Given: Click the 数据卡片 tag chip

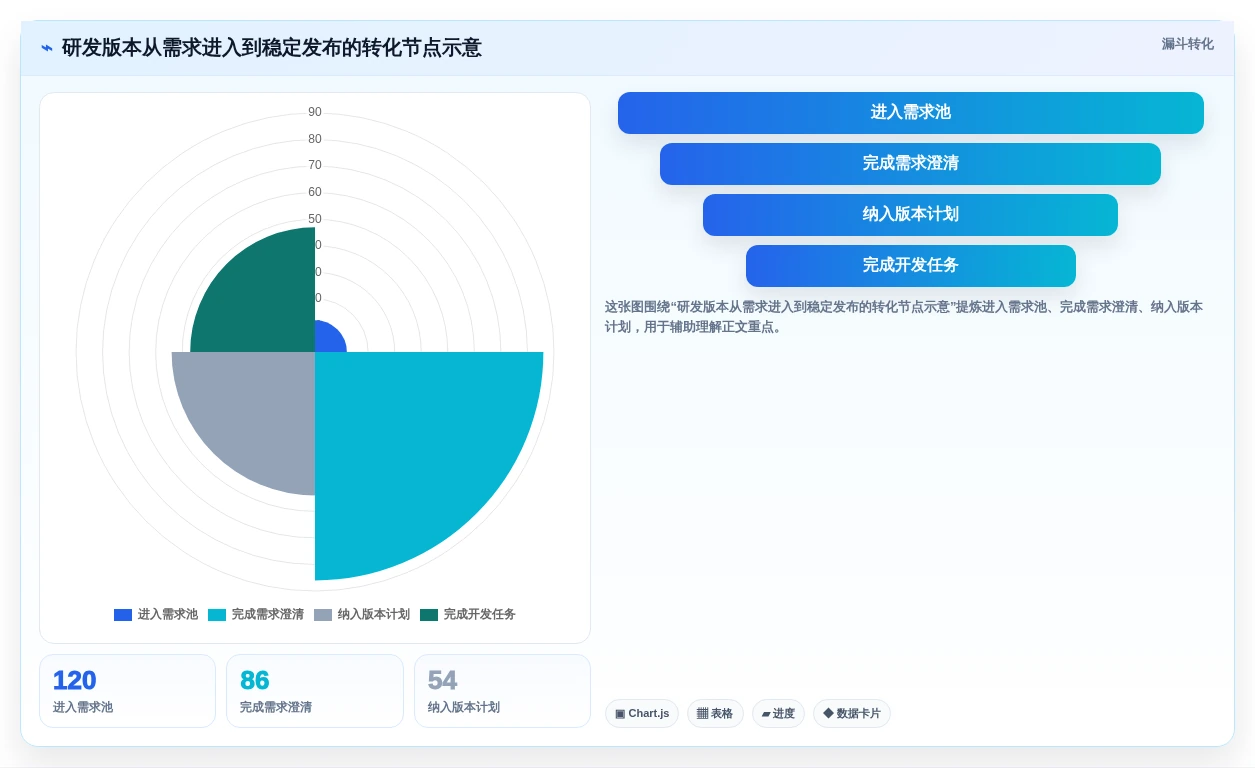Looking at the screenshot, I should [852, 713].
